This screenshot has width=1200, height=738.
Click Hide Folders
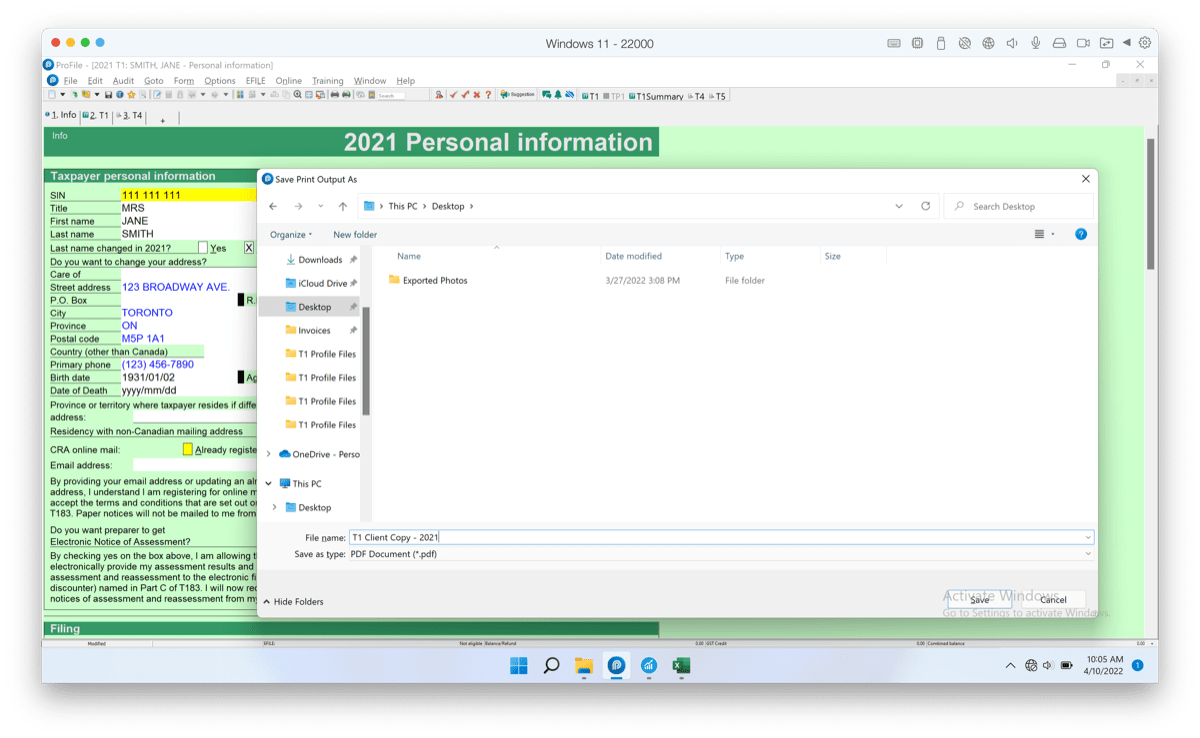tap(293, 602)
